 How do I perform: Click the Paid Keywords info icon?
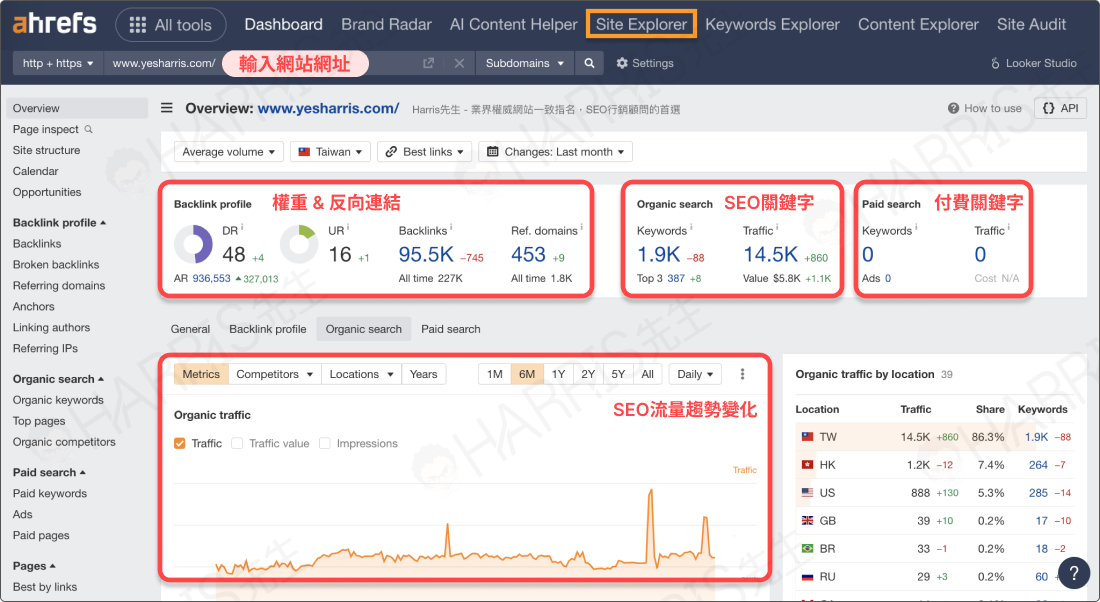(916, 227)
